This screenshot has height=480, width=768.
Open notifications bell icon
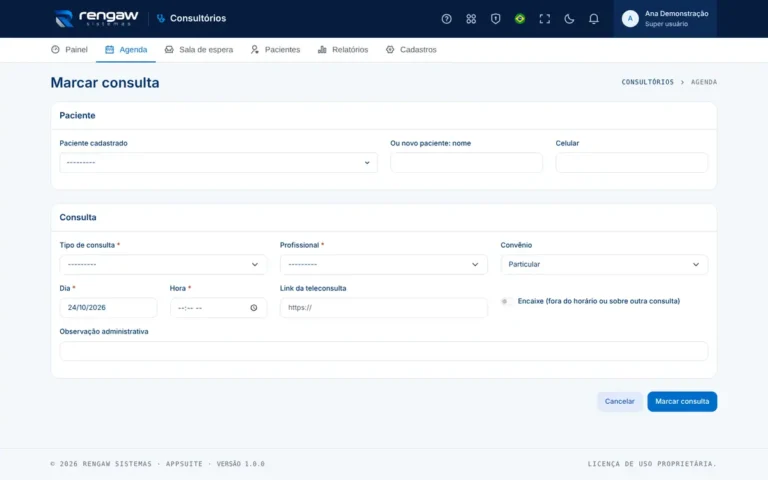click(593, 19)
